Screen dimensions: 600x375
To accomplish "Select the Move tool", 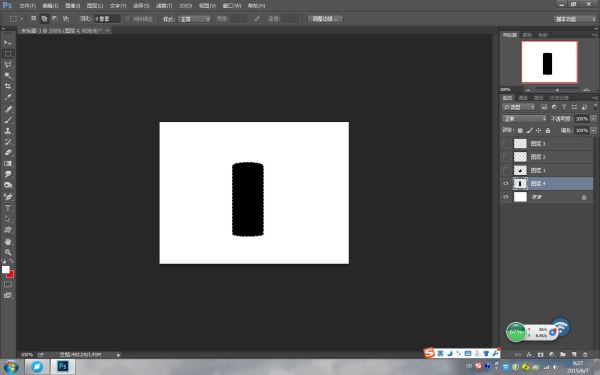I will tap(8, 43).
